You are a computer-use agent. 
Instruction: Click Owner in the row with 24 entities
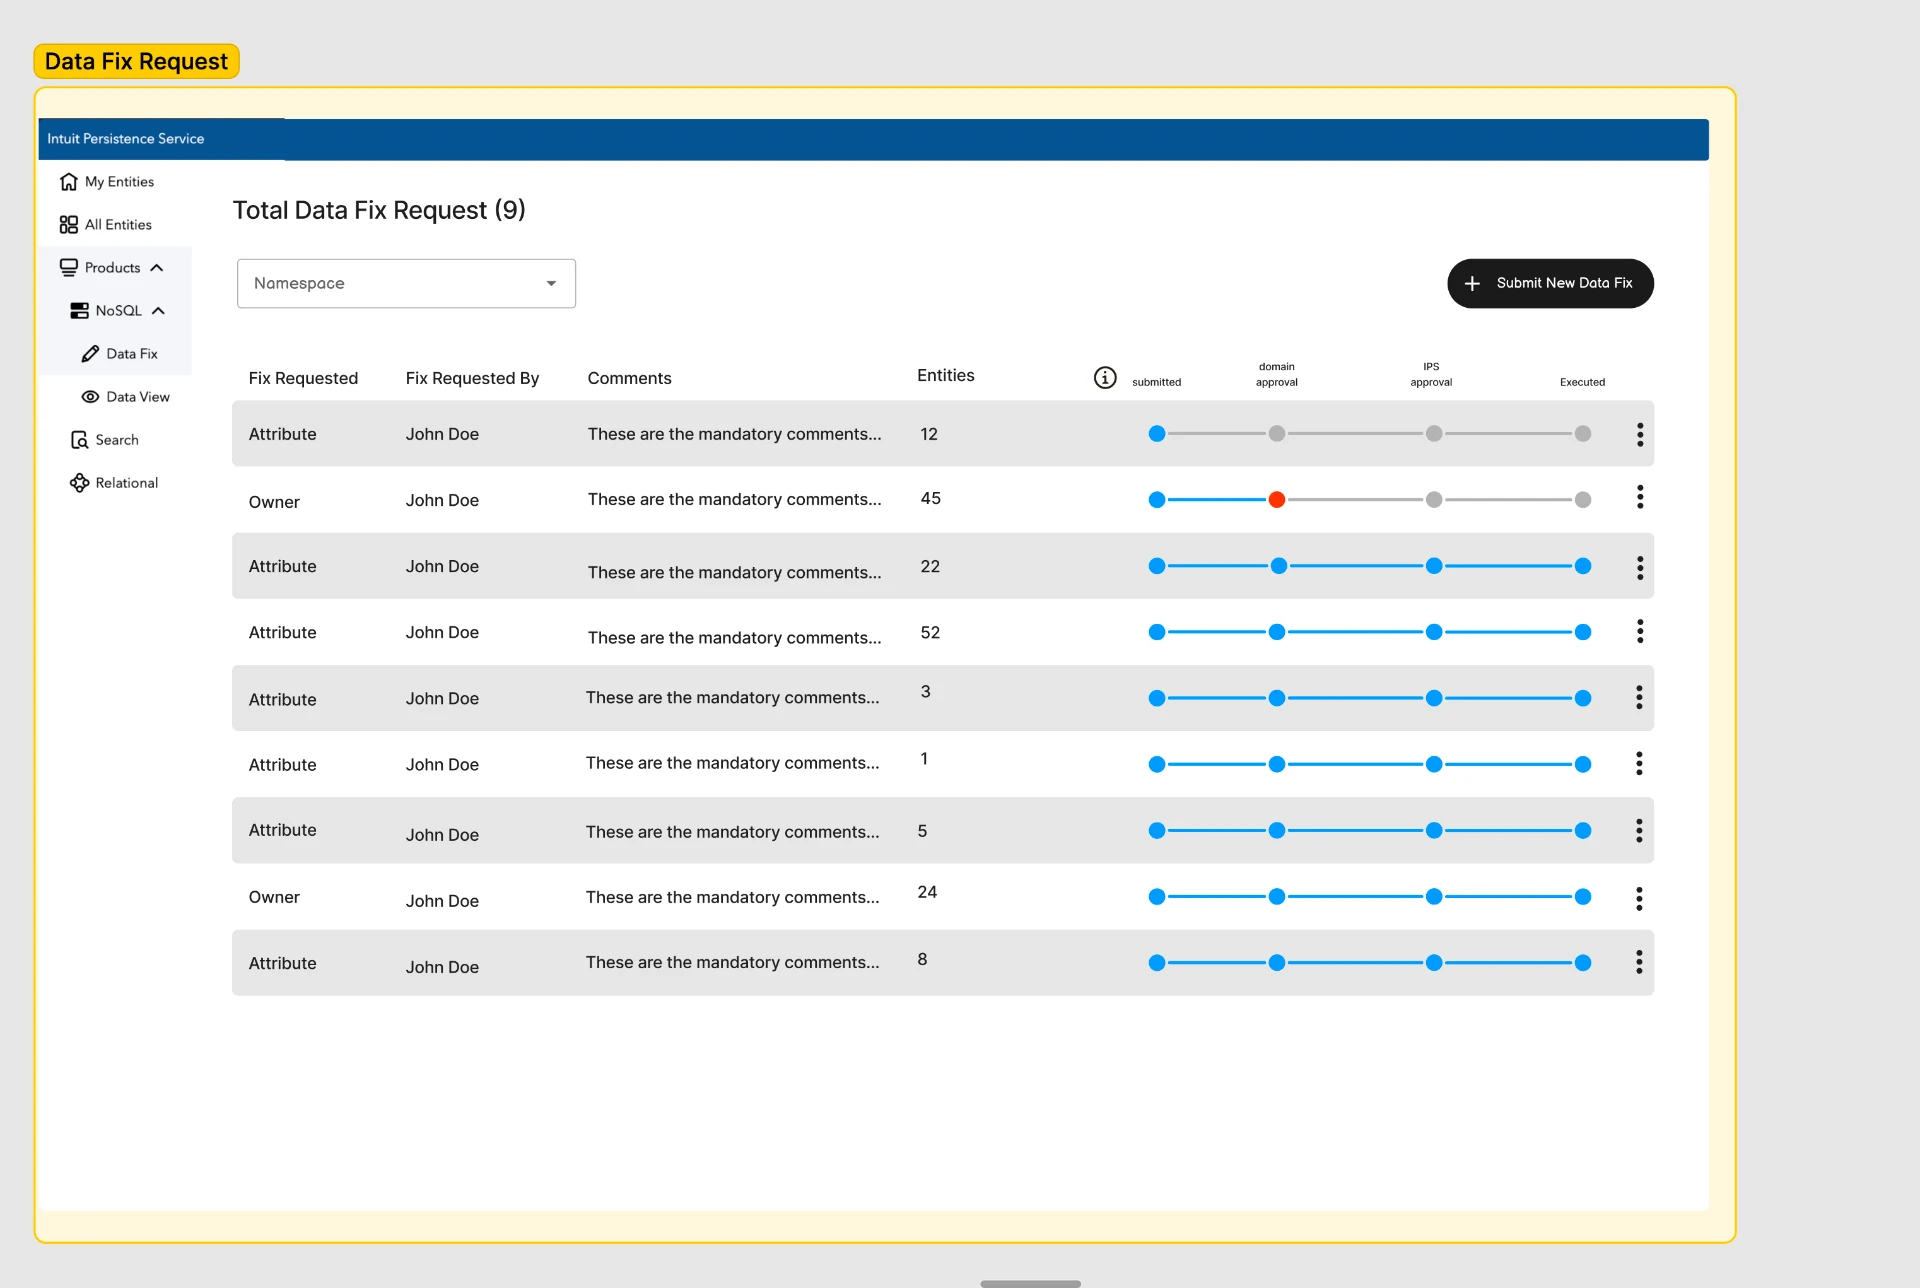(x=274, y=897)
